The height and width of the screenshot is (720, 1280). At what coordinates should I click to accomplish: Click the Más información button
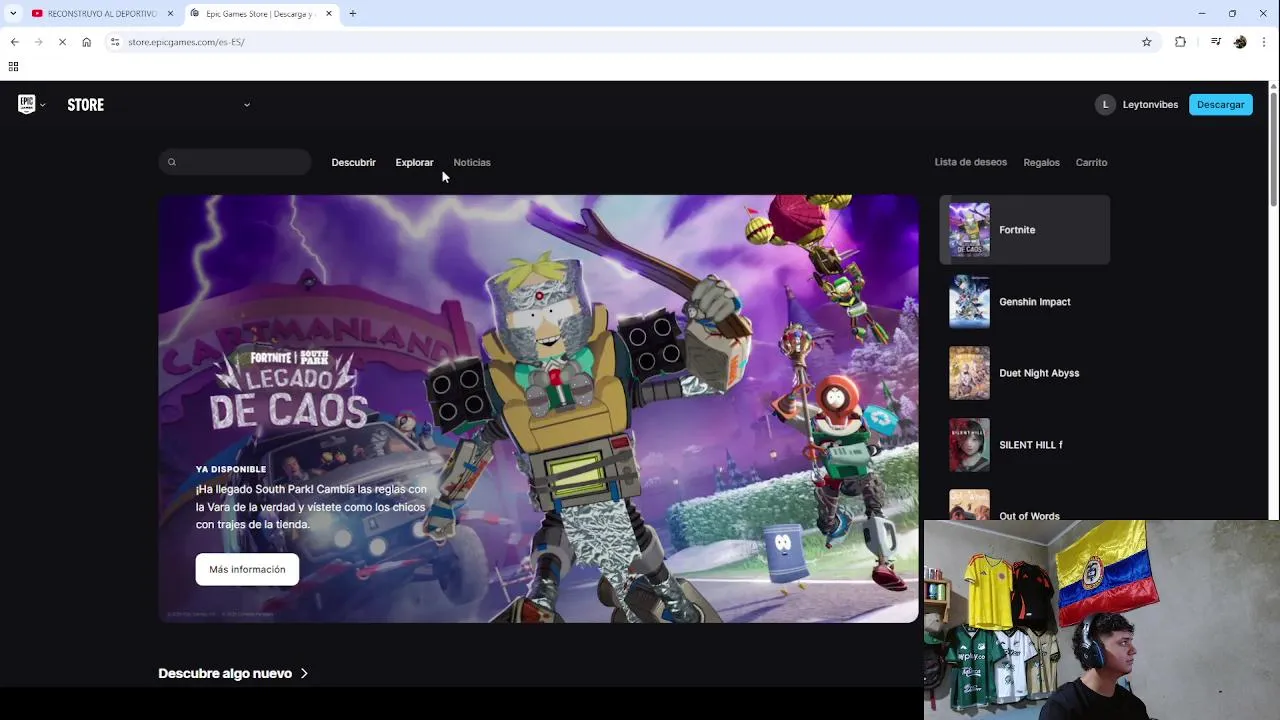pyautogui.click(x=247, y=569)
